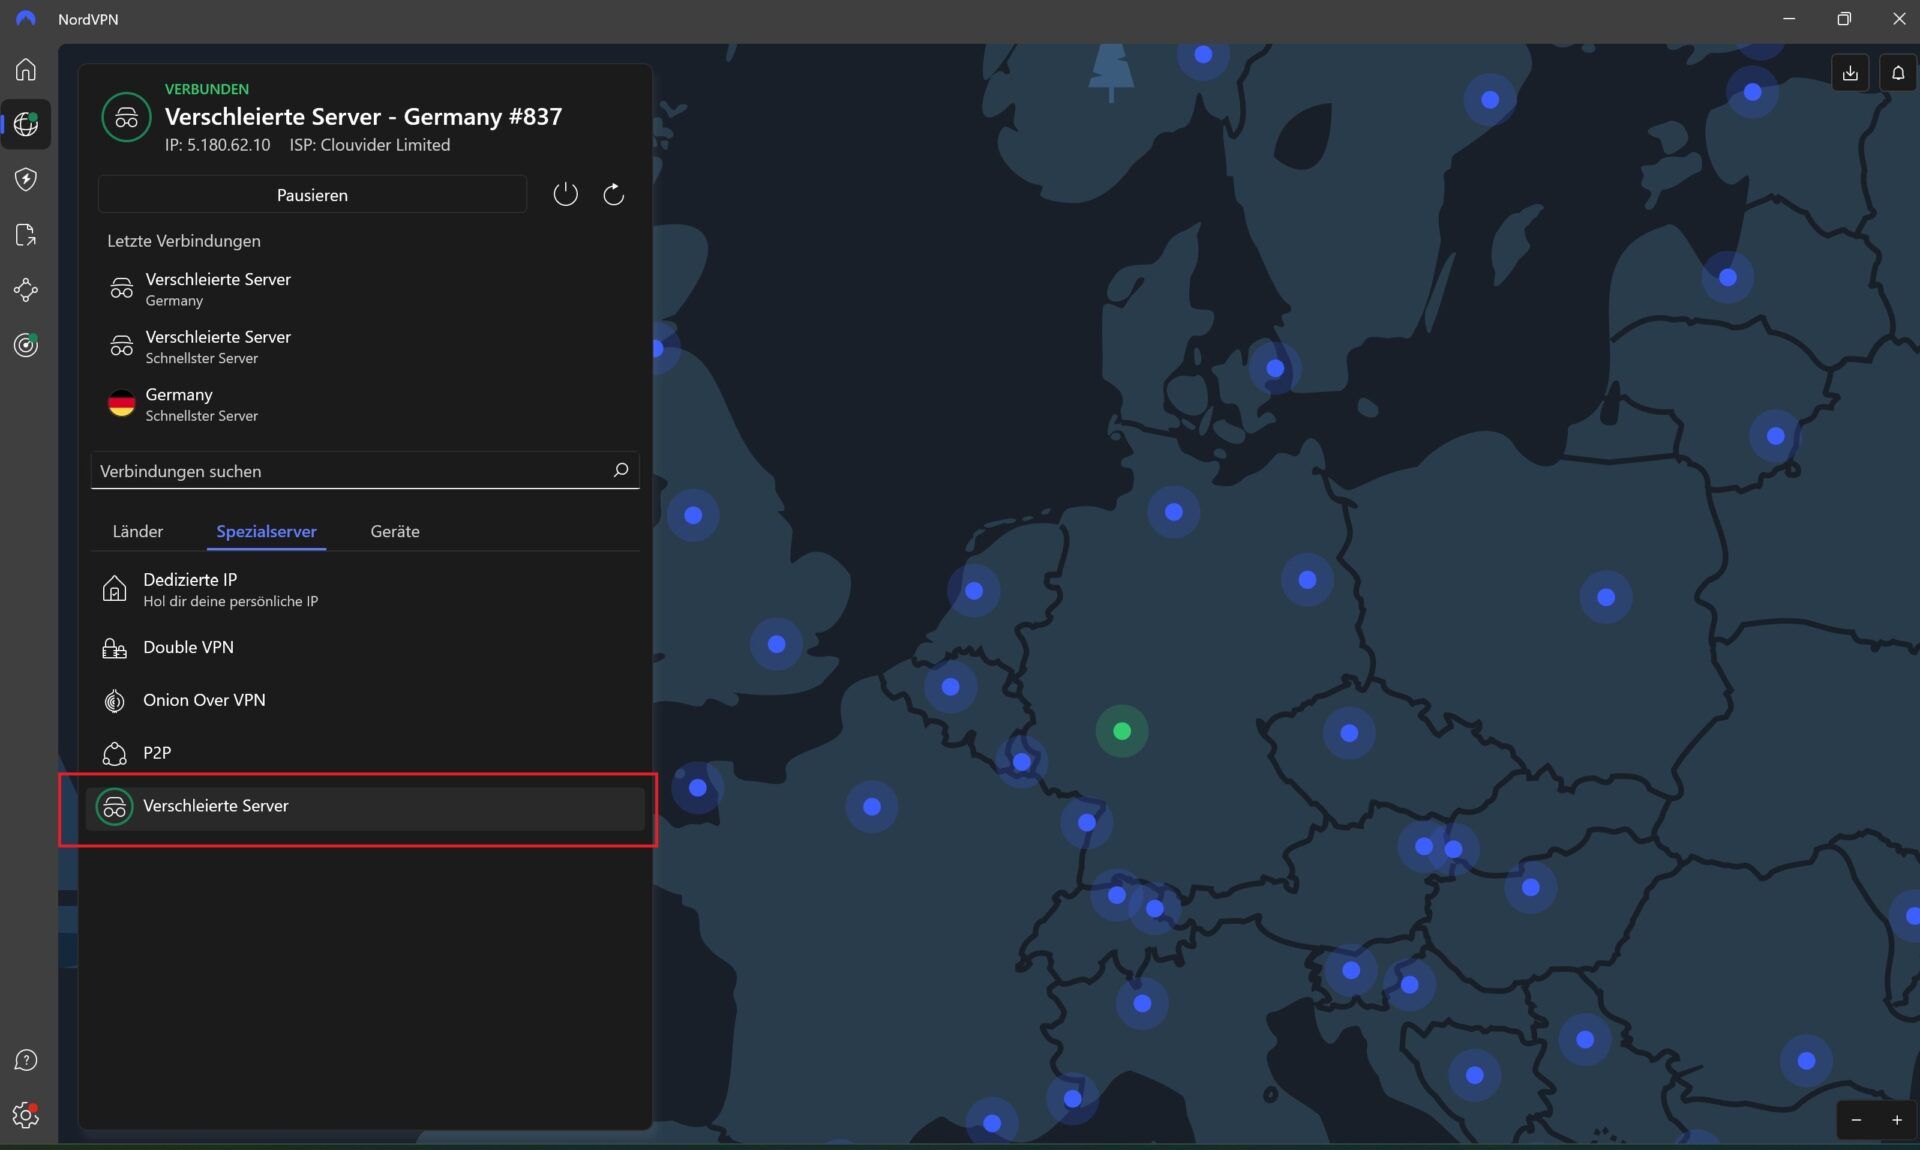Click the Double VPN lock icon
This screenshot has height=1150, width=1920.
pos(115,648)
